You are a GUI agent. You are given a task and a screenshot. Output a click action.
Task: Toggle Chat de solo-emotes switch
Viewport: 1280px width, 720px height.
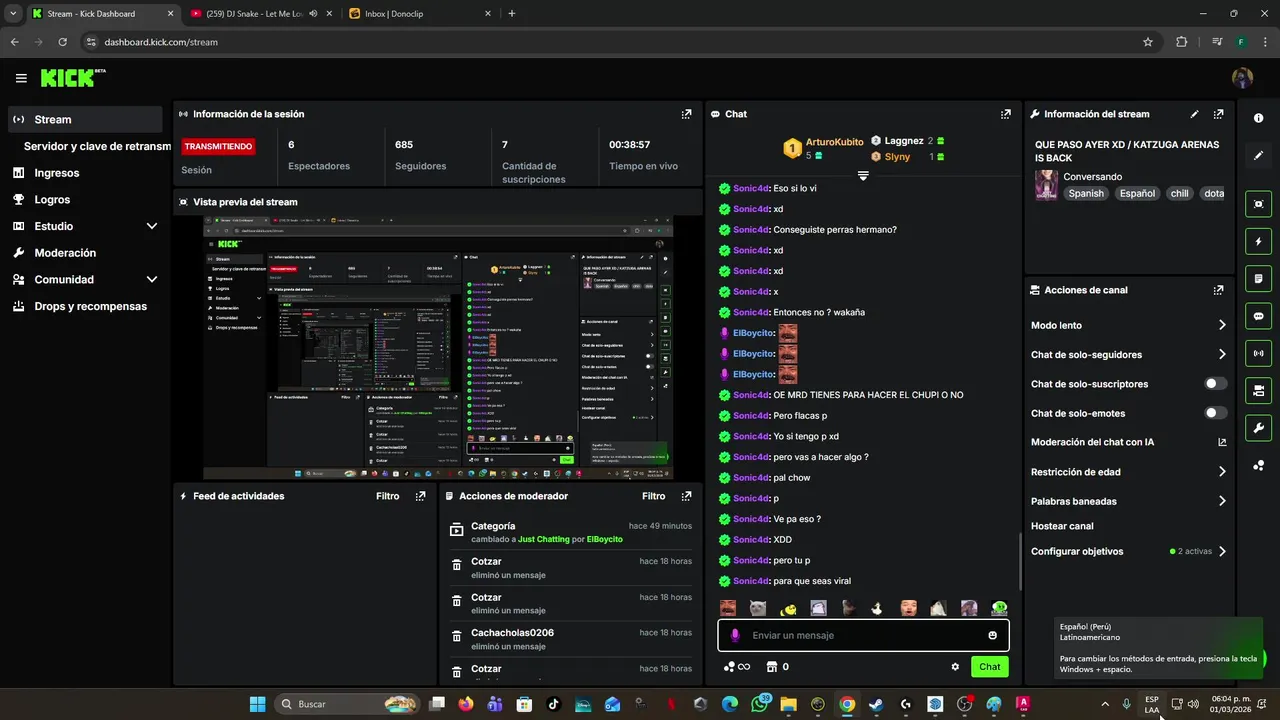pyautogui.click(x=1215, y=413)
